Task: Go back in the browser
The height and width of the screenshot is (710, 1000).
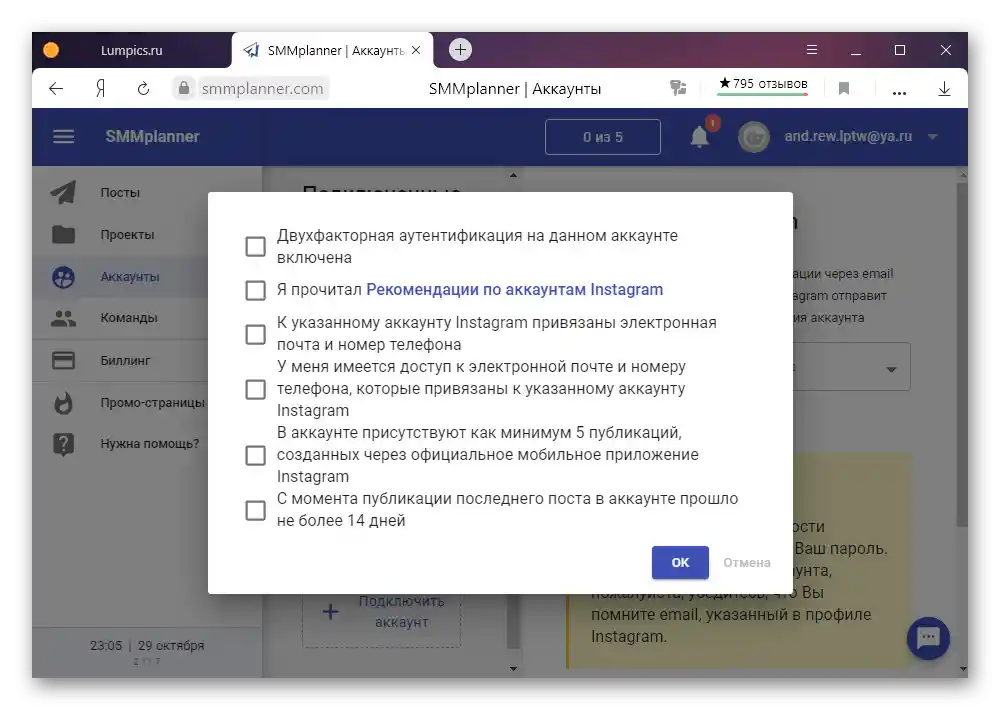Action: pyautogui.click(x=56, y=88)
